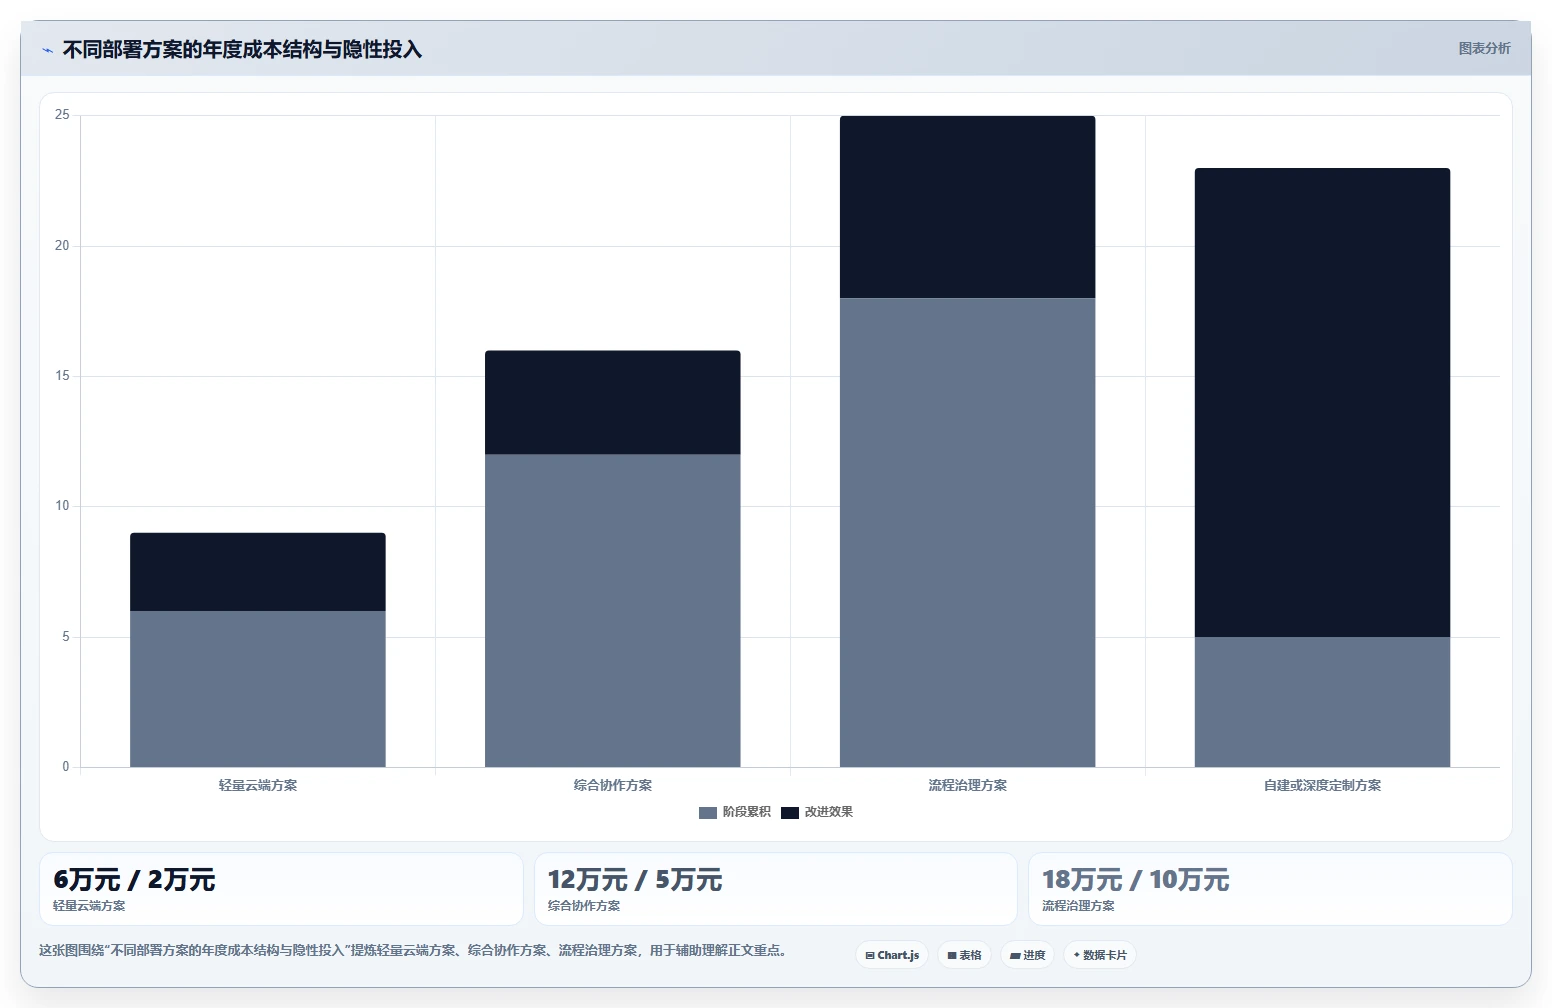The height and width of the screenshot is (1008, 1552).
Task: Click the dark bar segment for 轻量云端方案
Action: pyautogui.click(x=258, y=572)
